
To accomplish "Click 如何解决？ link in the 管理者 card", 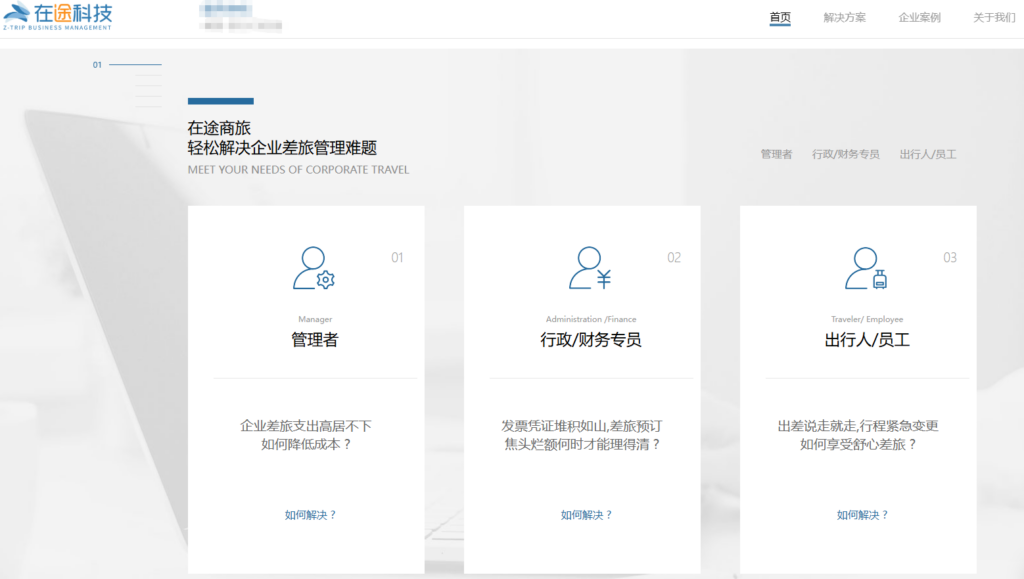I will [x=311, y=515].
